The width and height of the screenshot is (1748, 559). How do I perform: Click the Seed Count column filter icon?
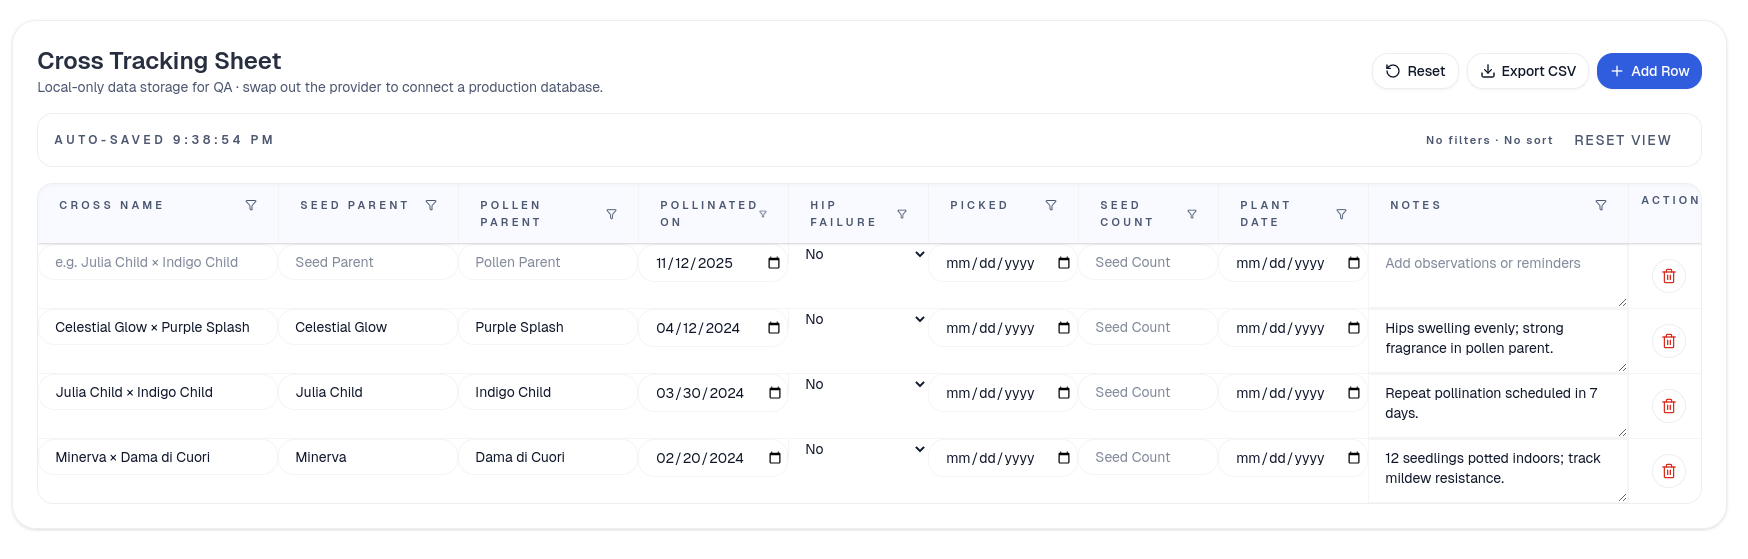tap(1192, 214)
